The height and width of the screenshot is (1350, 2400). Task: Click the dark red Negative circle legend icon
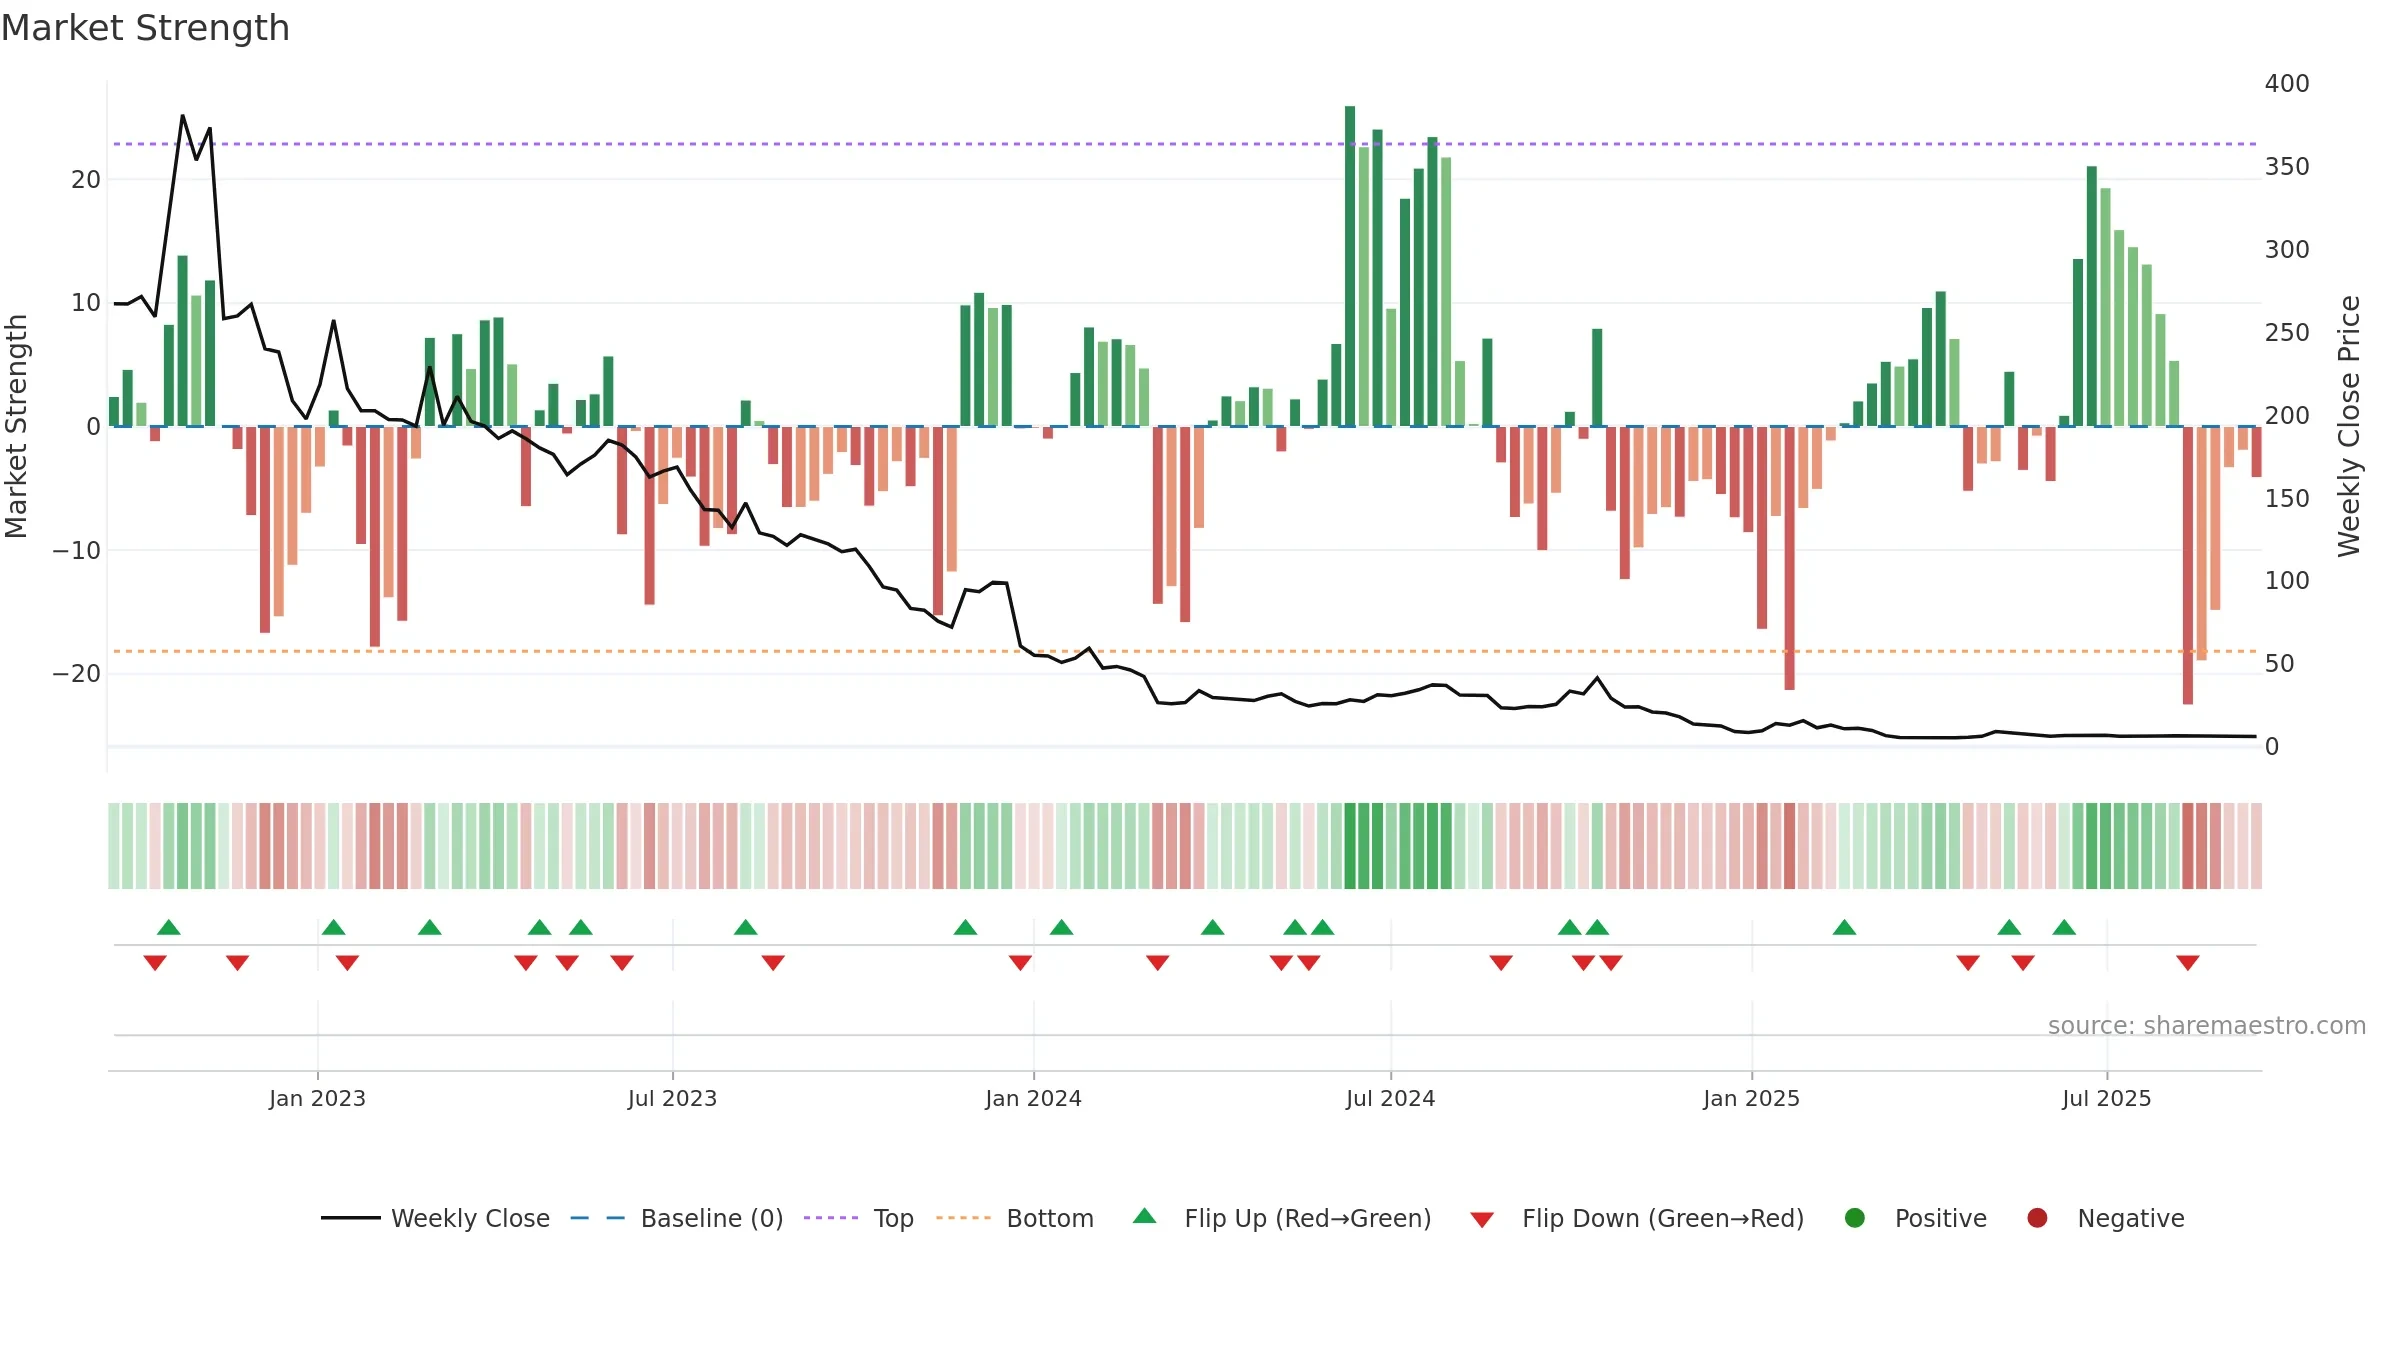point(2037,1218)
